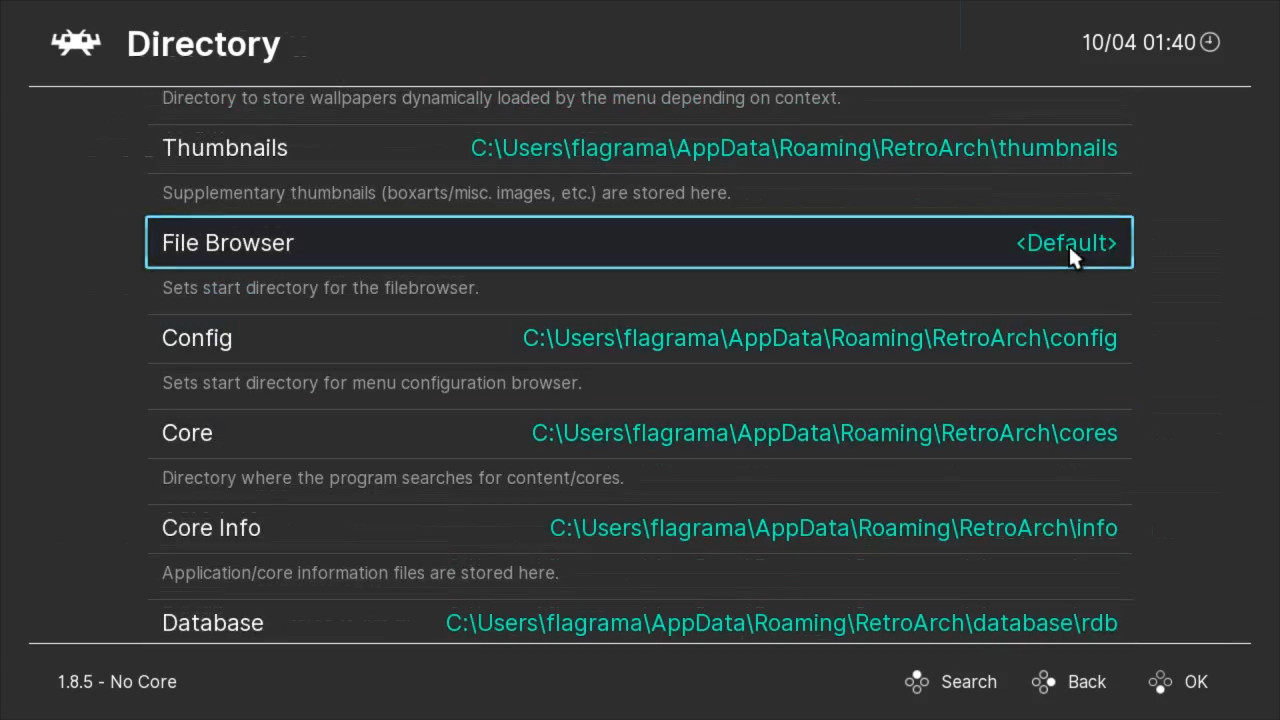Select the Core directory entry
Viewport: 1280px width, 720px height.
(x=187, y=433)
